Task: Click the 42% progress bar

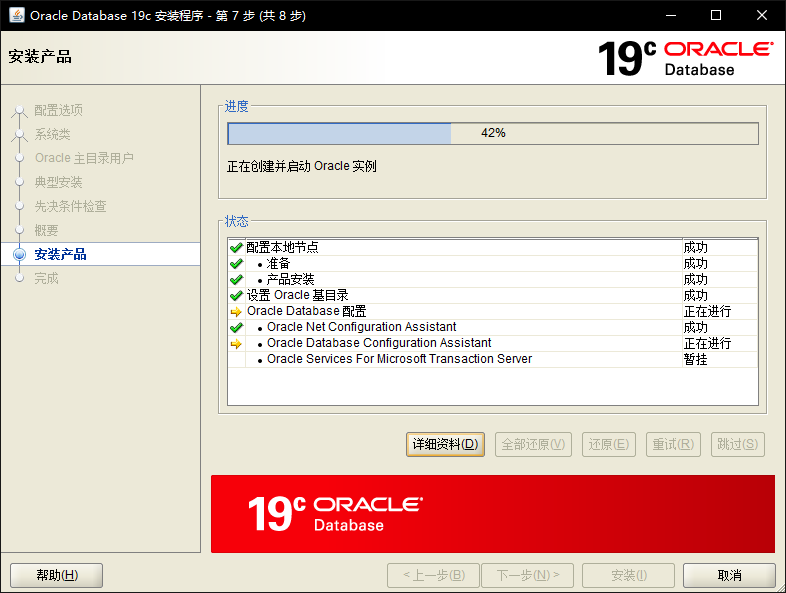Action: 493,133
